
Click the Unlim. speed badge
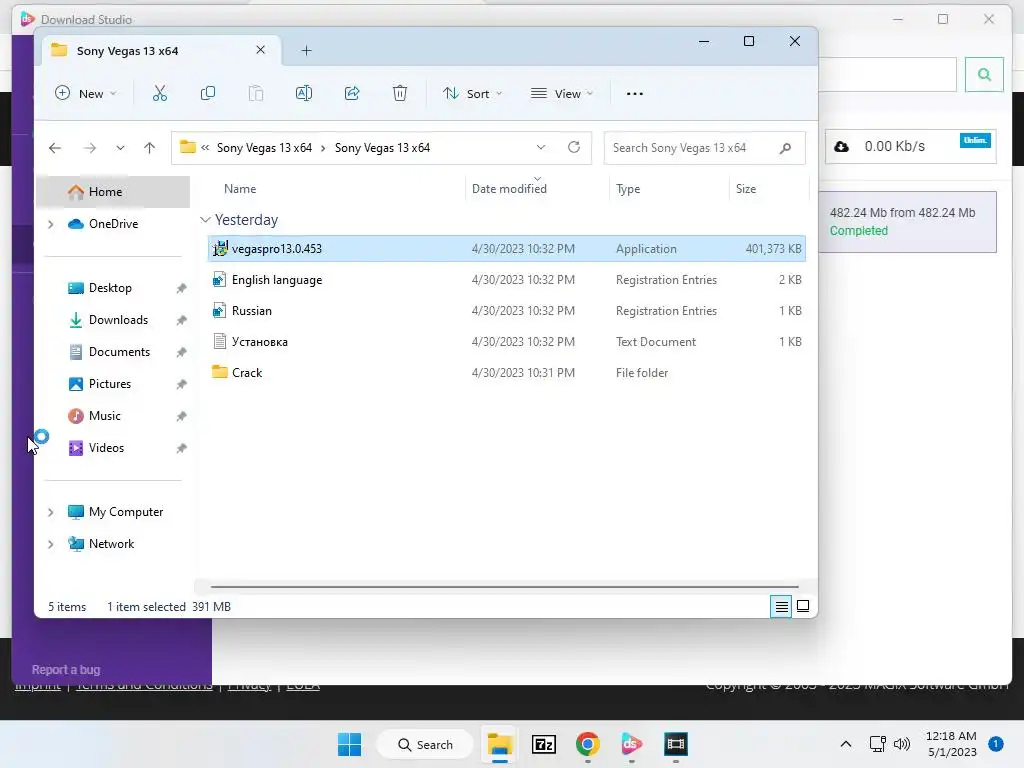(x=975, y=140)
